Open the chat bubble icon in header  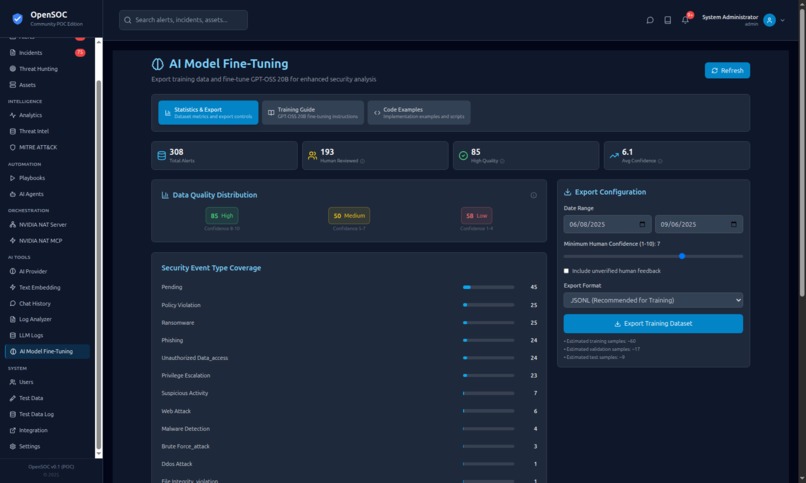click(650, 20)
